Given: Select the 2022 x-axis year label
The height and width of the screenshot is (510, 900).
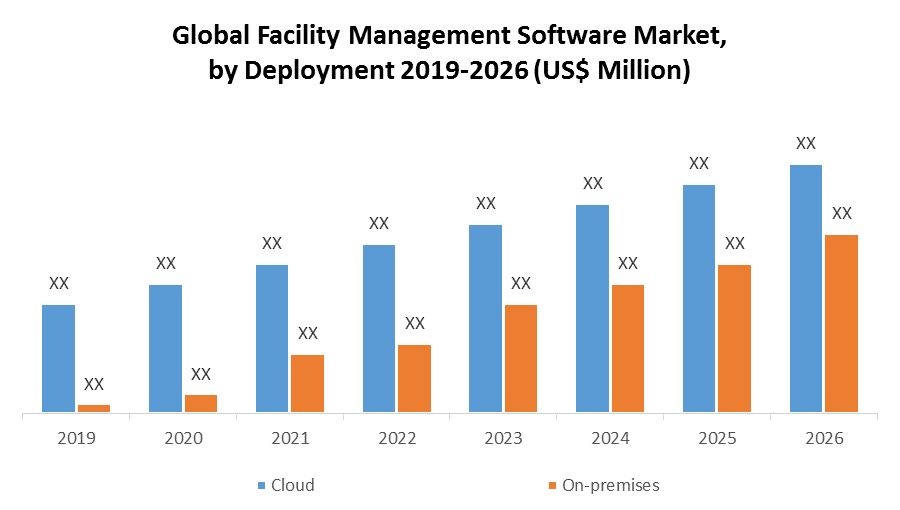Looking at the screenshot, I should [397, 438].
